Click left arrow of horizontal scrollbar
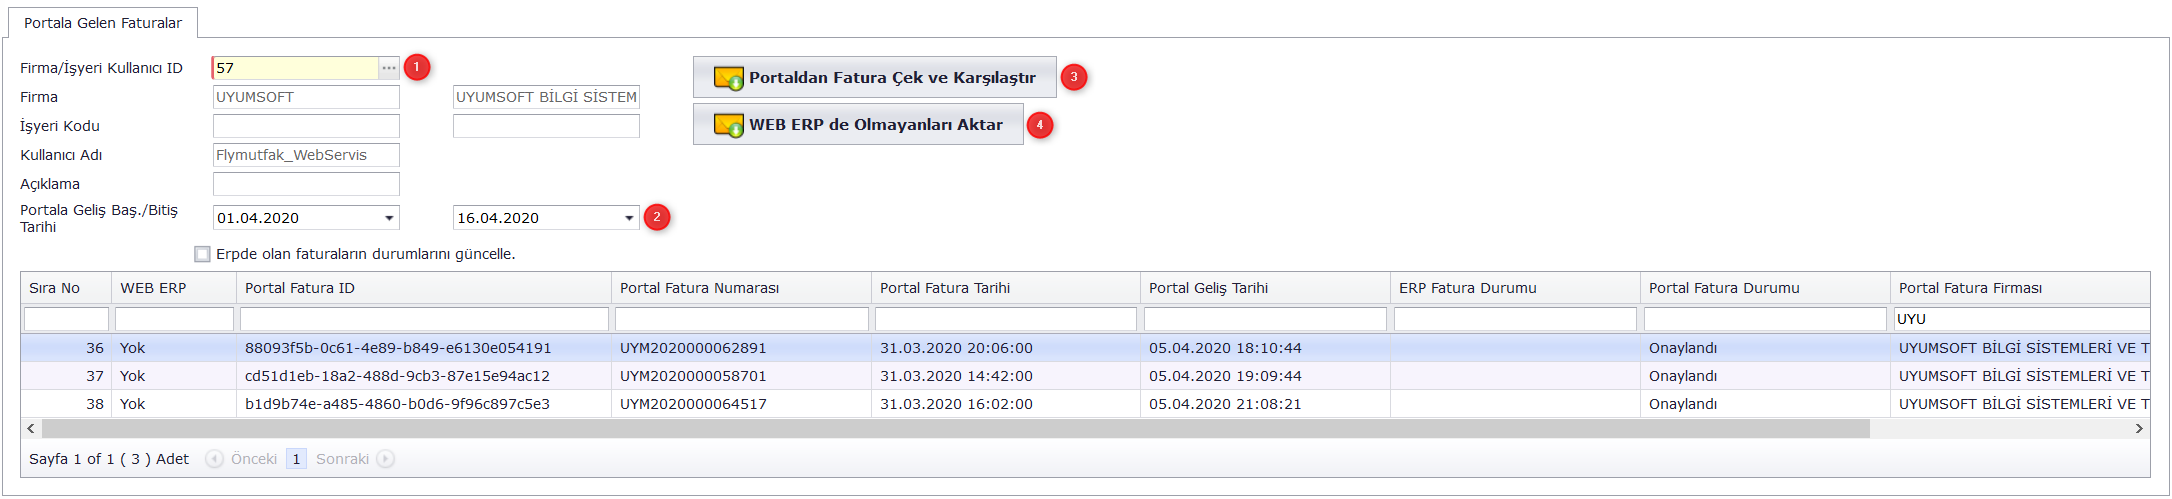The width and height of the screenshot is (2172, 499). pos(31,429)
